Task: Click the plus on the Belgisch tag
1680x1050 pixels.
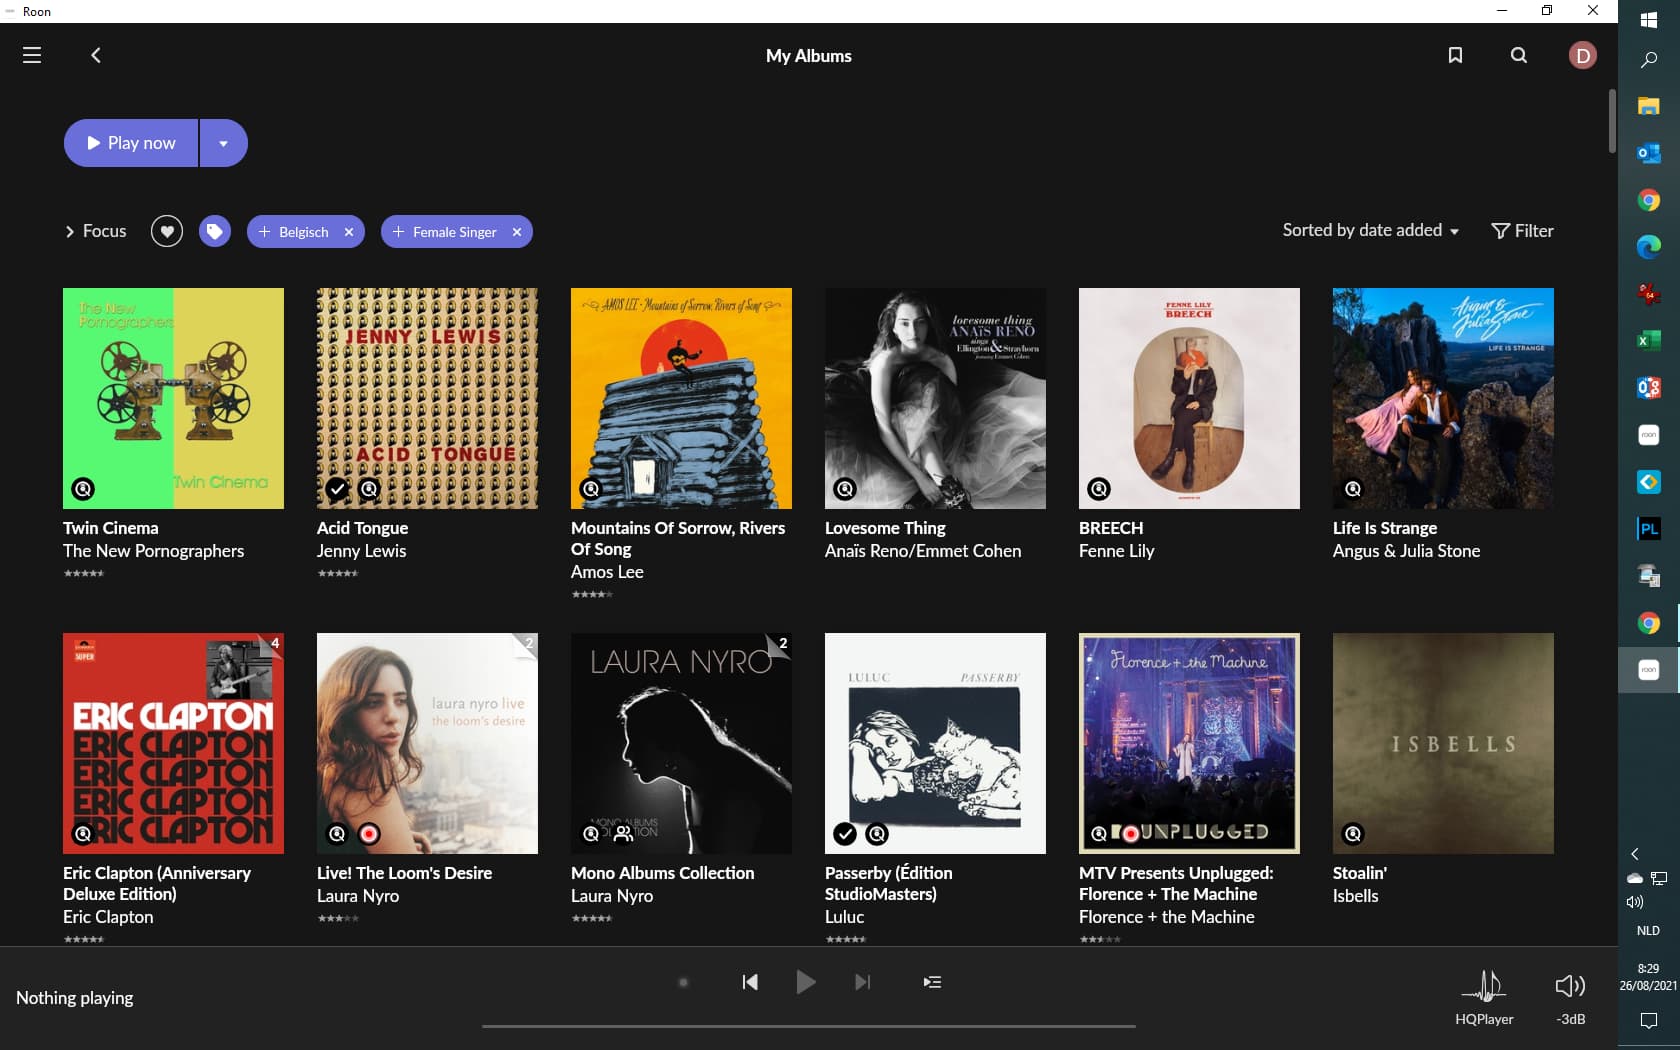Action: tap(264, 232)
